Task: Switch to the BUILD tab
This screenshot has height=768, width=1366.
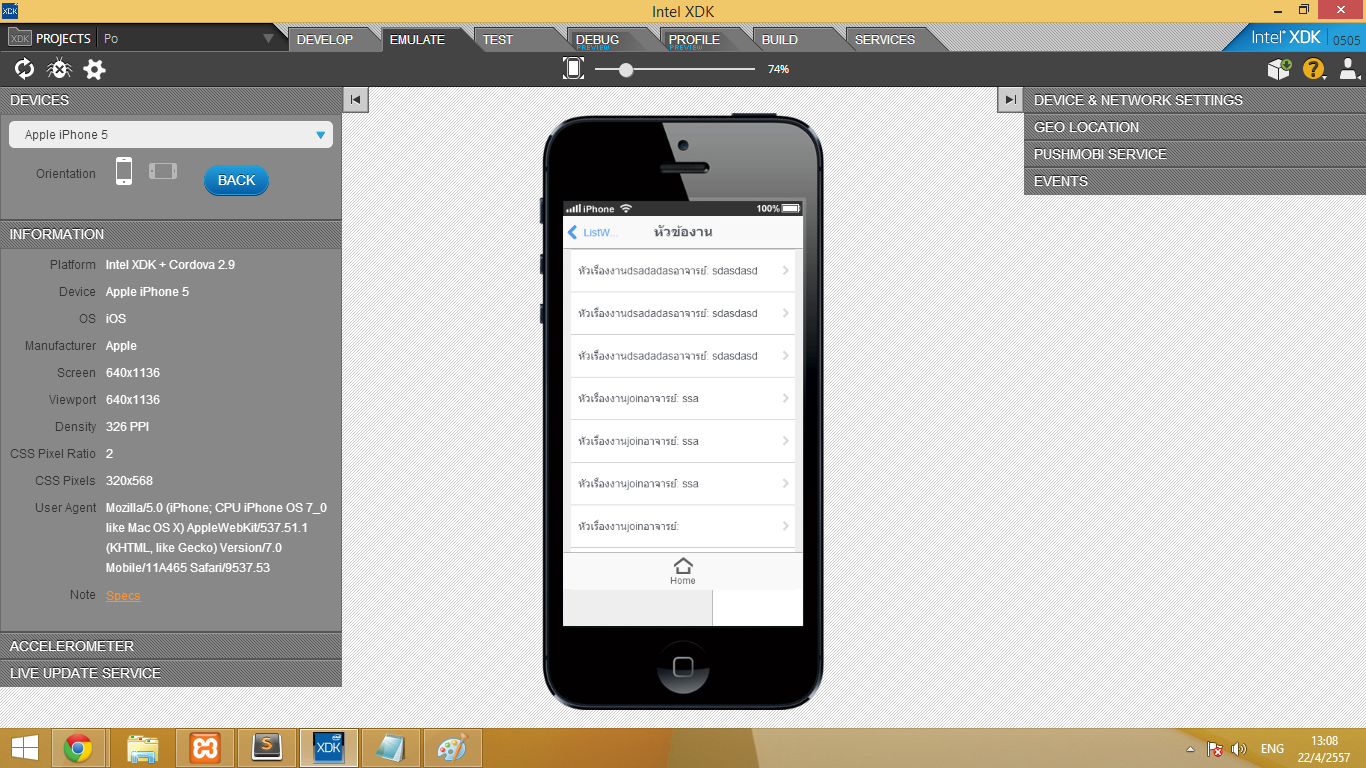Action: coord(780,40)
